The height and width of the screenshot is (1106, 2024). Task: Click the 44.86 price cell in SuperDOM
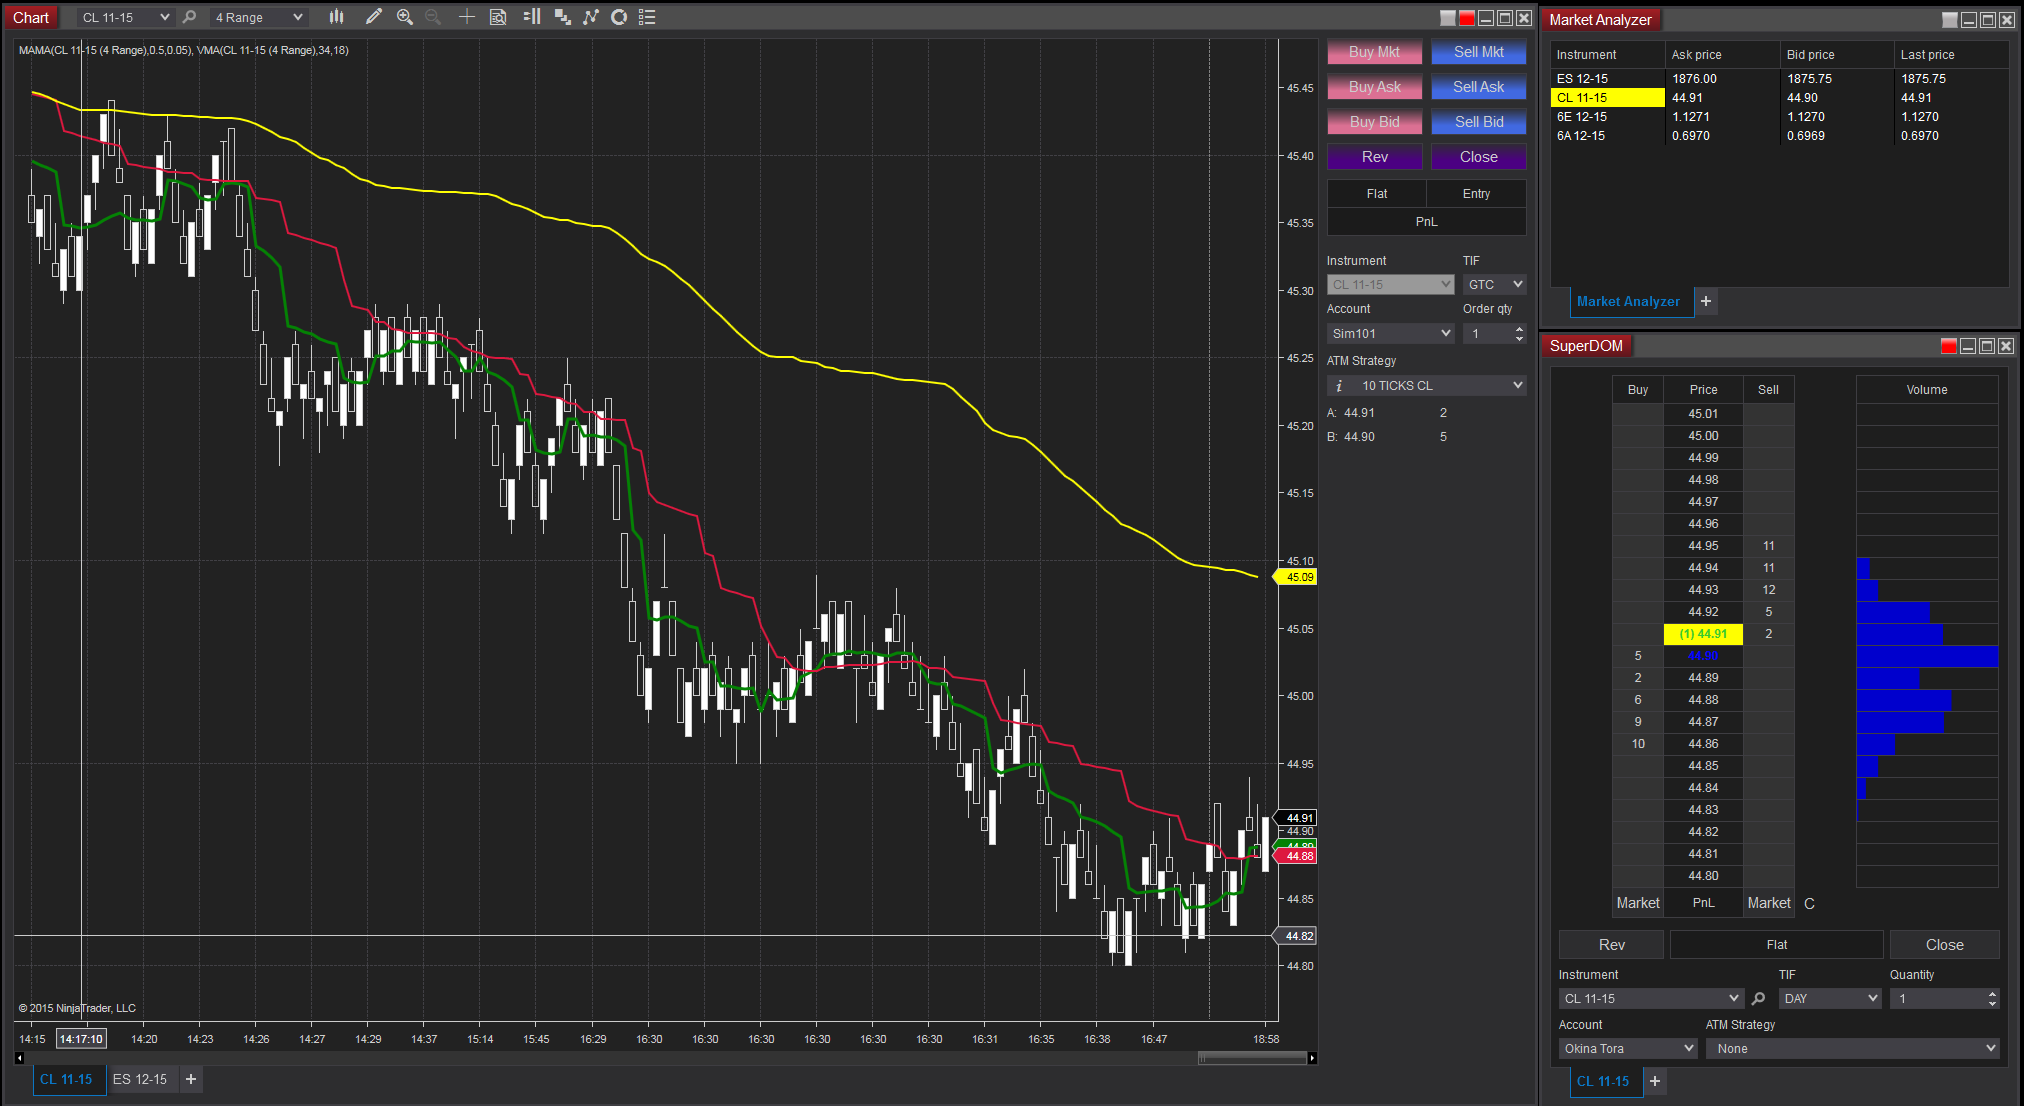tap(1703, 744)
